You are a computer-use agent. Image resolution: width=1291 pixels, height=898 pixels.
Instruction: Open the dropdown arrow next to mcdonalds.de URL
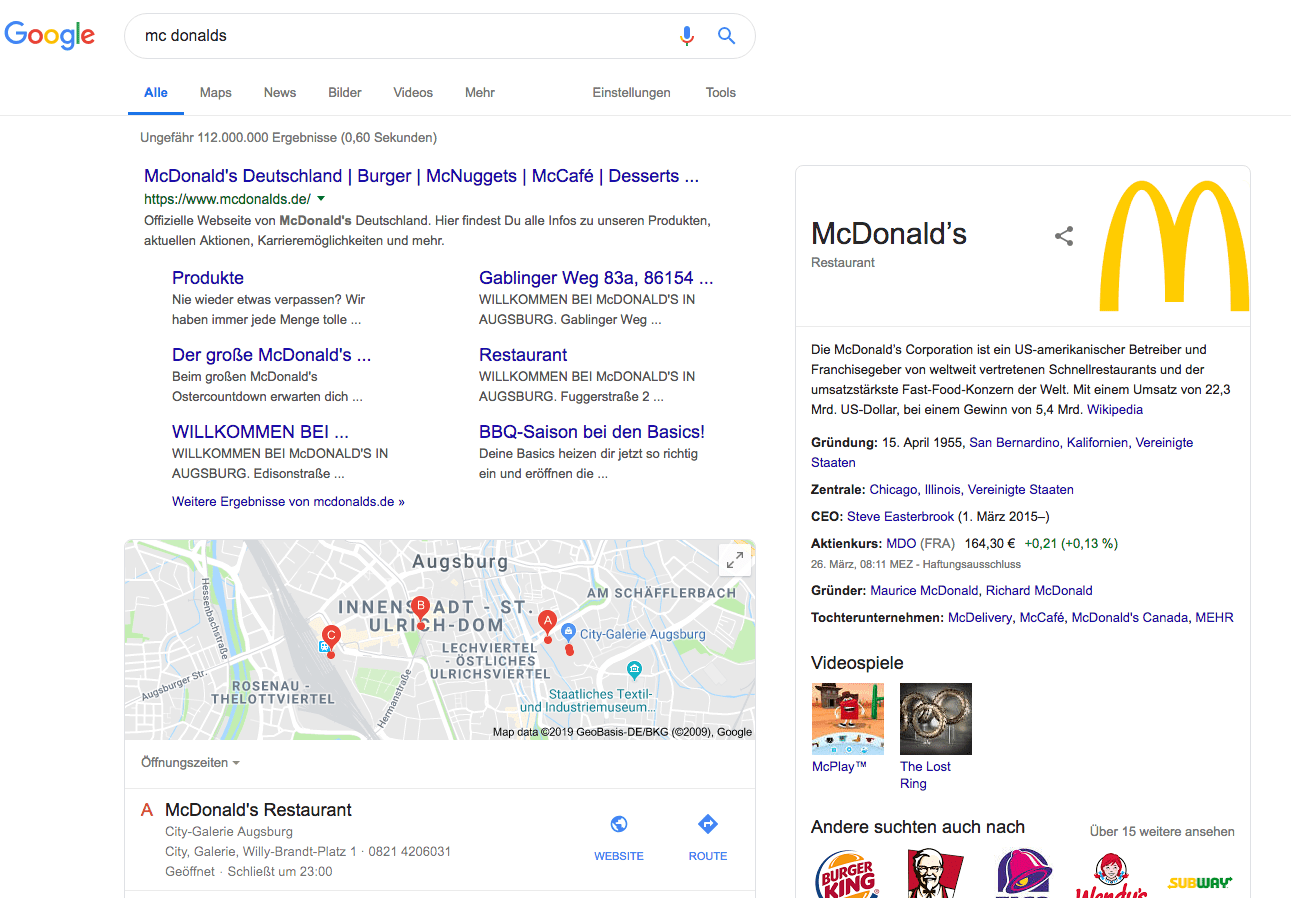pyautogui.click(x=321, y=198)
